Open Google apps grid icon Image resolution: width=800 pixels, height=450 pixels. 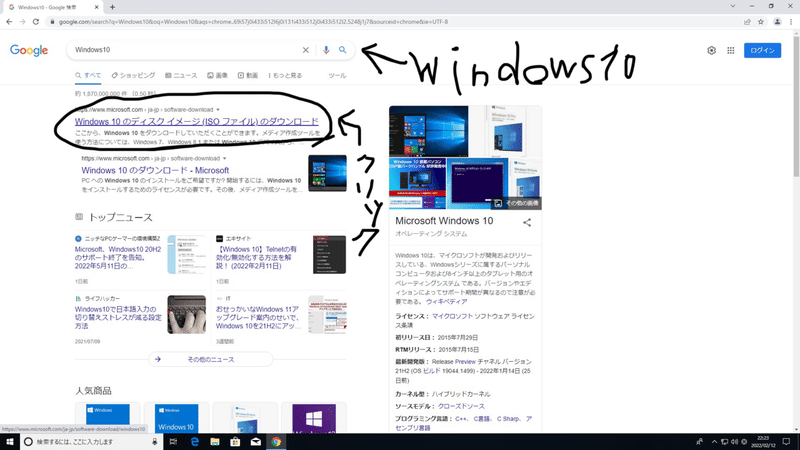(731, 51)
